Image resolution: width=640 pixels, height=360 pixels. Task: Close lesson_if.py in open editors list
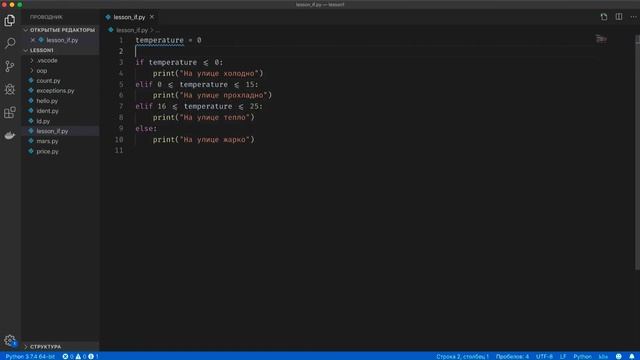[33, 40]
